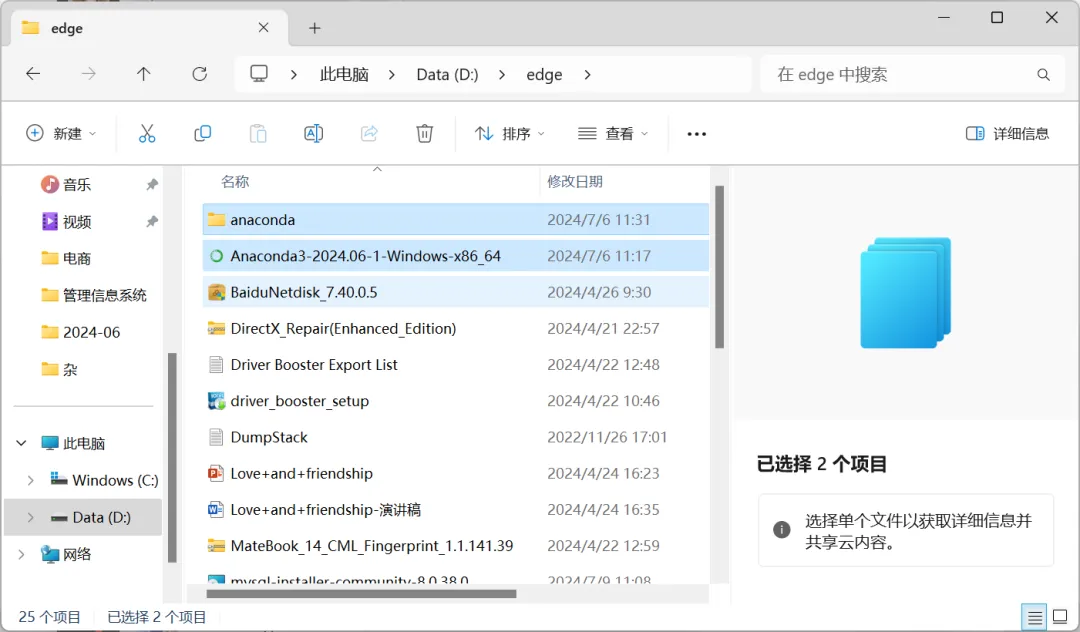Click the BaiduNetdisk file icon
The width and height of the screenshot is (1080, 632).
click(216, 293)
